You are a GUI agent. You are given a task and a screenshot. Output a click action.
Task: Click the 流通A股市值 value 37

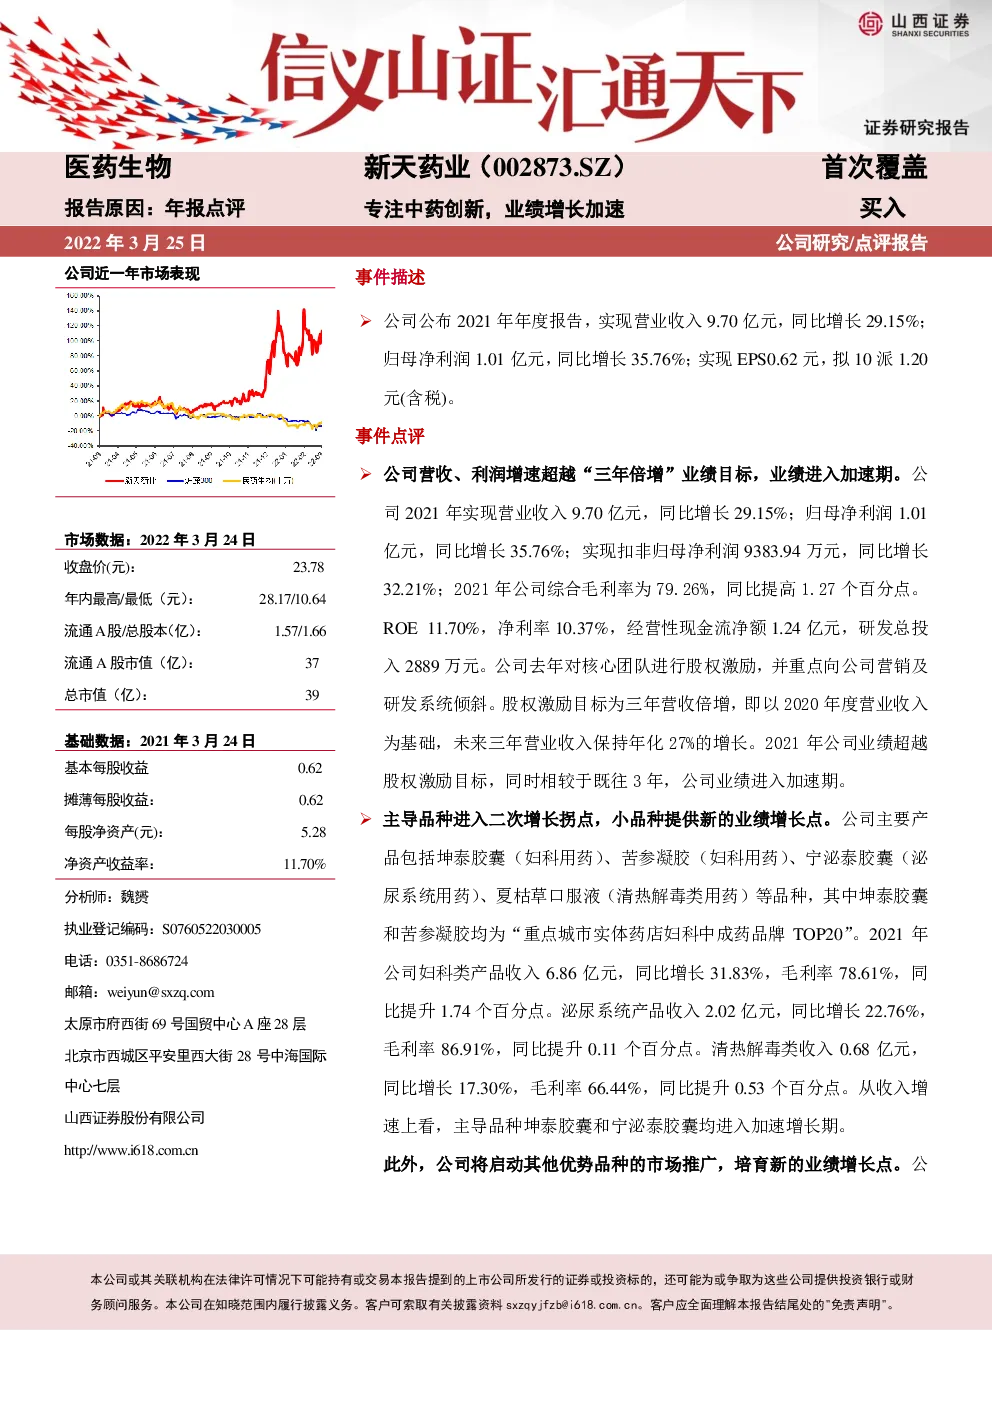click(x=312, y=663)
